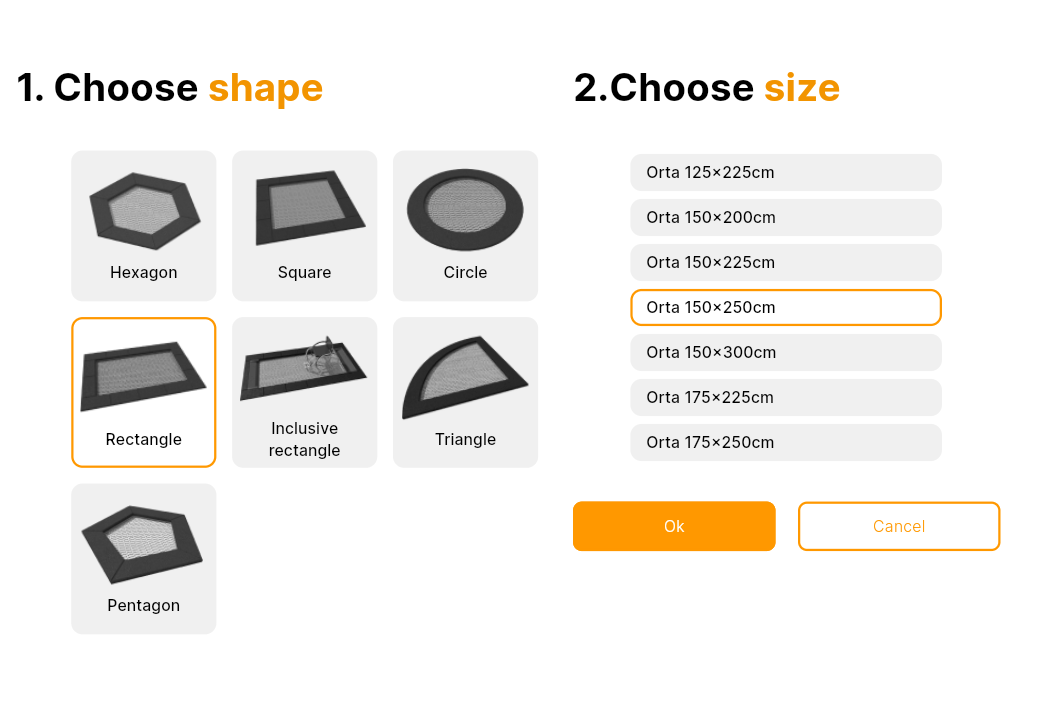
Task: Choose the Square trampoline shape
Action: tap(304, 225)
